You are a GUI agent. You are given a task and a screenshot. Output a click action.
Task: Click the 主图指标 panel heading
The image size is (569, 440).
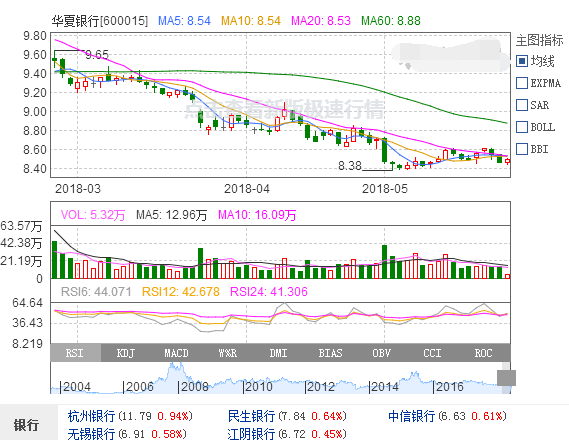pyautogui.click(x=540, y=40)
